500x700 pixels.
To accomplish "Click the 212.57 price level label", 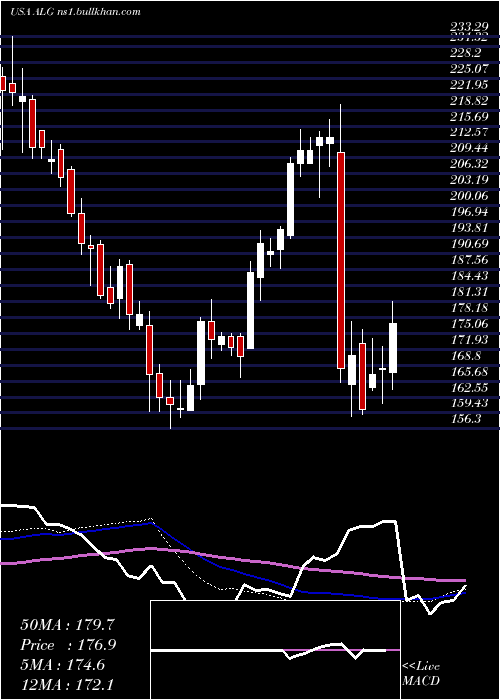I will 469,133.
